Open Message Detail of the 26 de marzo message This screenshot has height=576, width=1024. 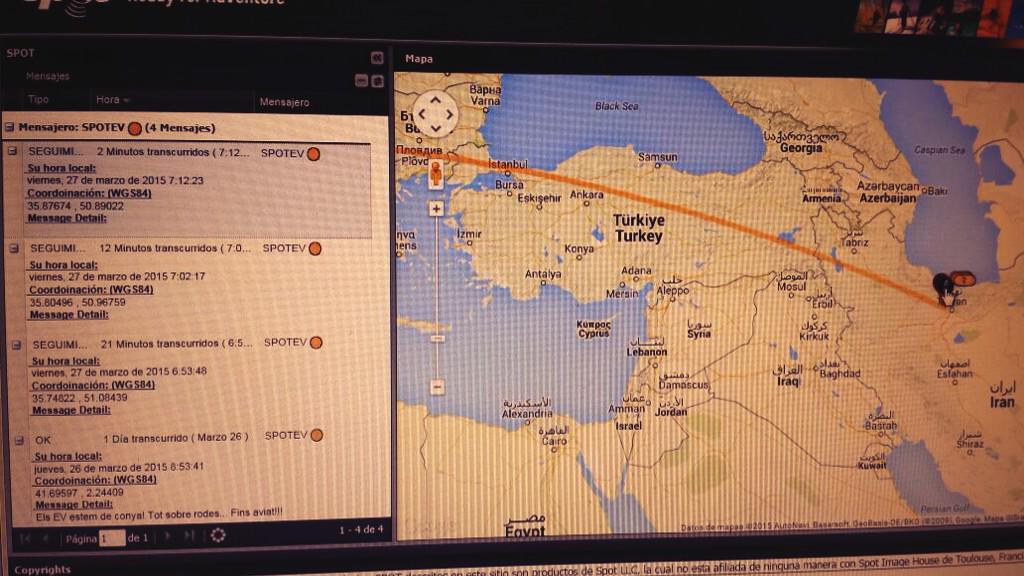click(74, 505)
